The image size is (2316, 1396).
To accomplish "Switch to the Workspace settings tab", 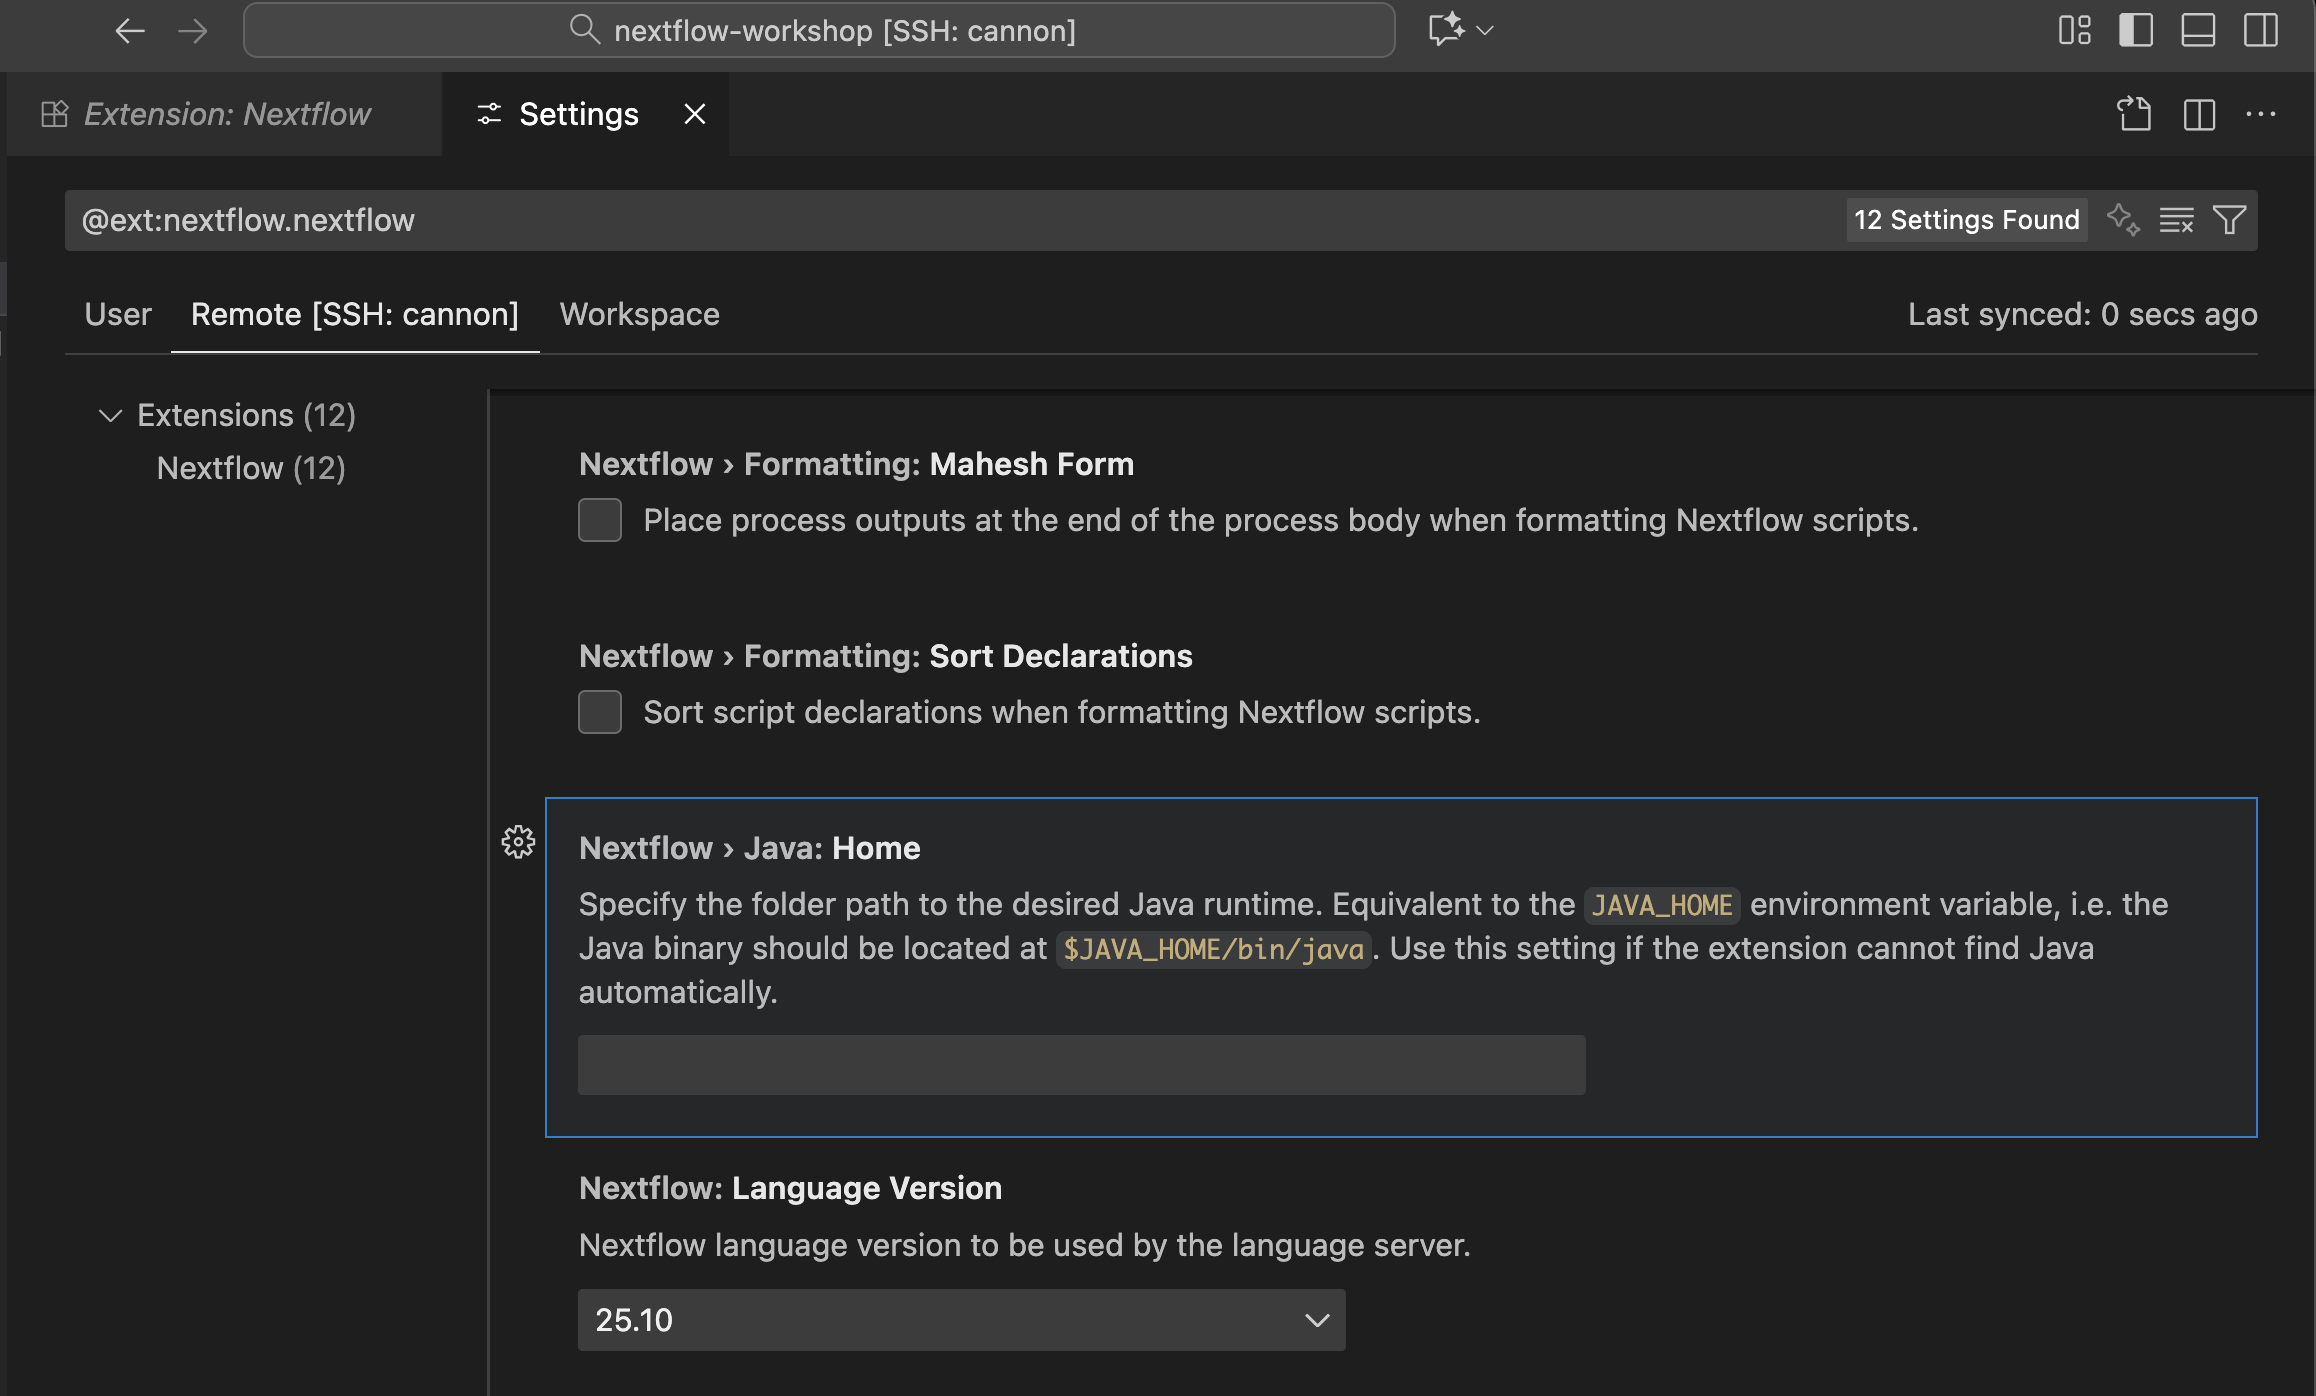I will [639, 314].
